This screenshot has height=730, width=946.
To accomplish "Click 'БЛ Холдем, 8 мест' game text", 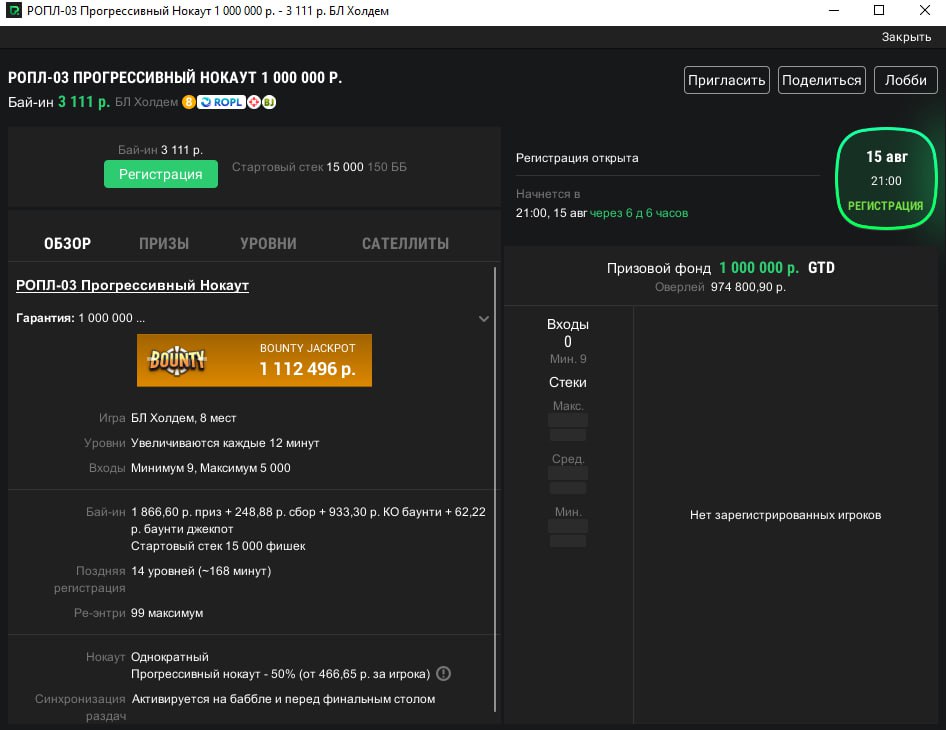I will 183,418.
